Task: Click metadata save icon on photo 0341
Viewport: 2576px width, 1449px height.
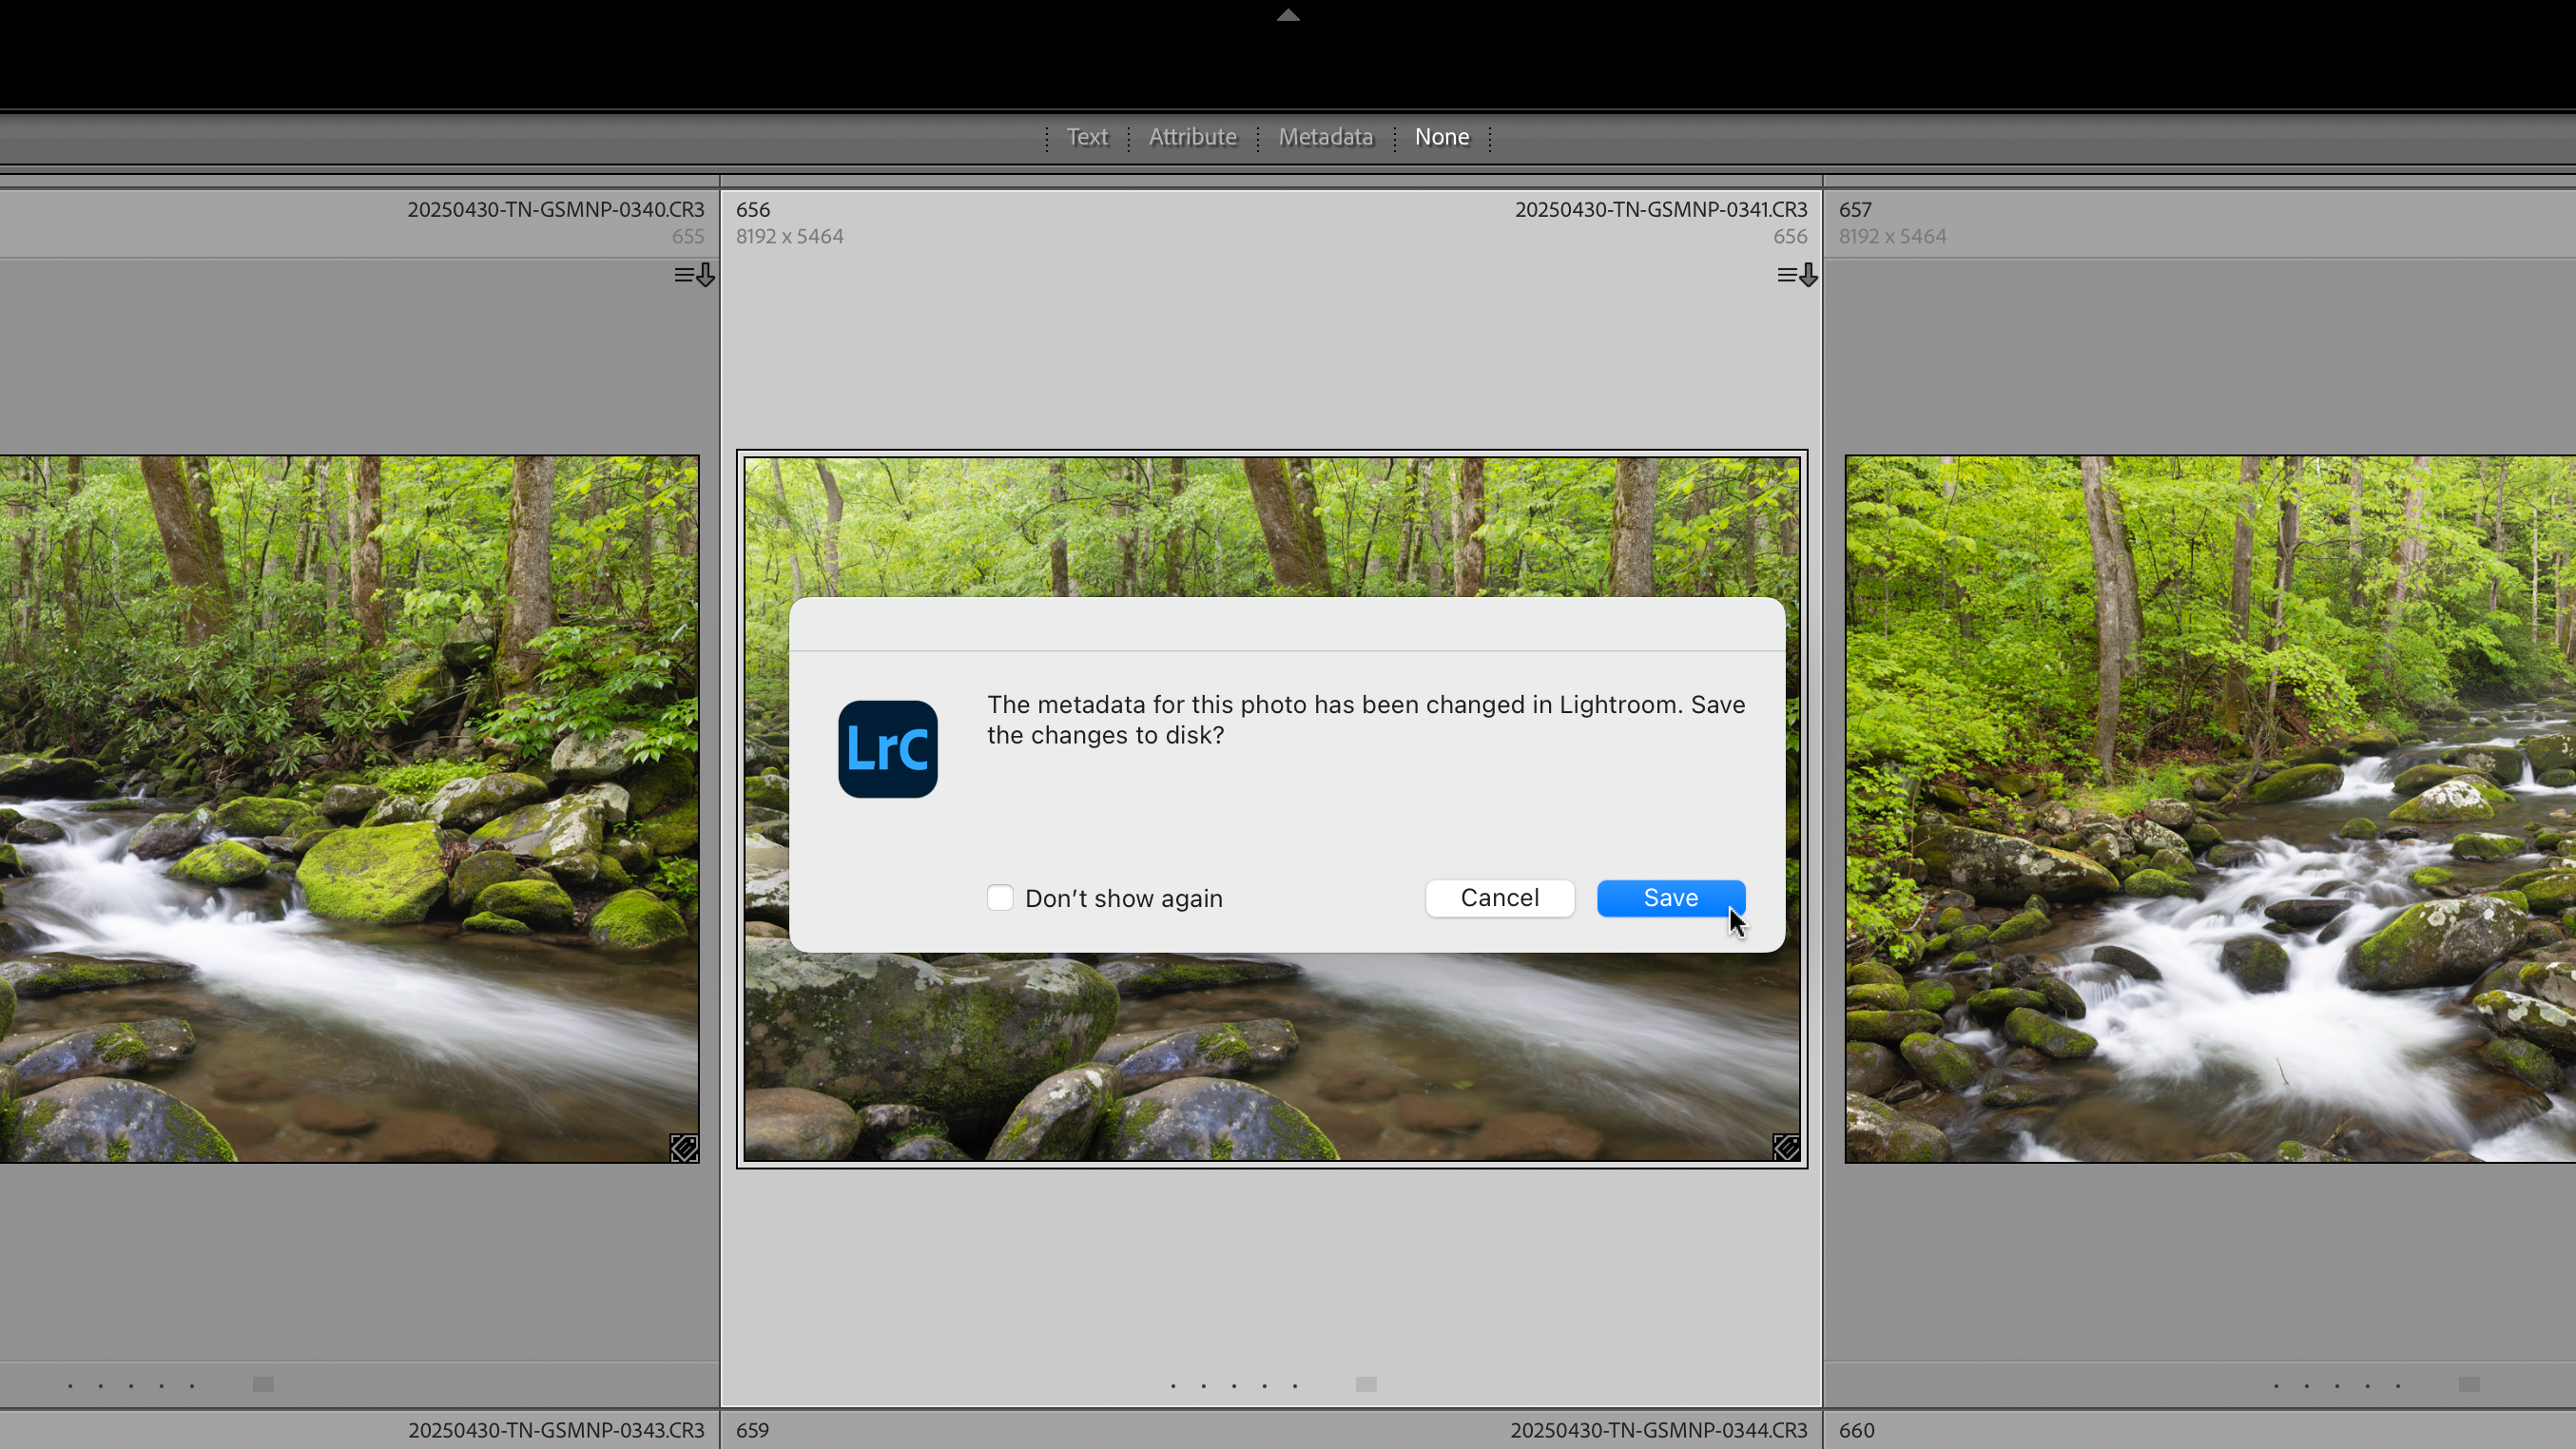Action: point(1797,275)
